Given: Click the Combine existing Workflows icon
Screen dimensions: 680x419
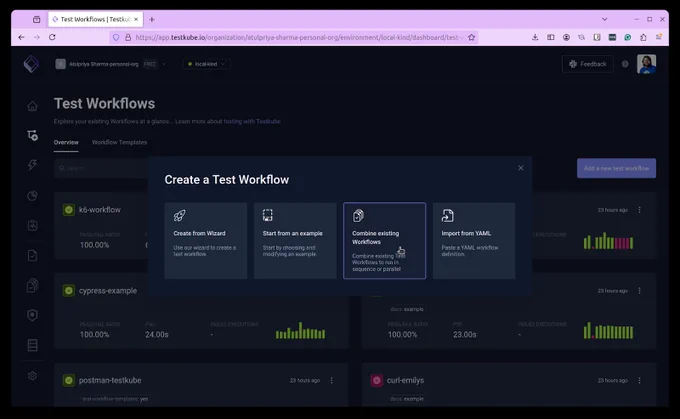Looking at the screenshot, I should 358,215.
